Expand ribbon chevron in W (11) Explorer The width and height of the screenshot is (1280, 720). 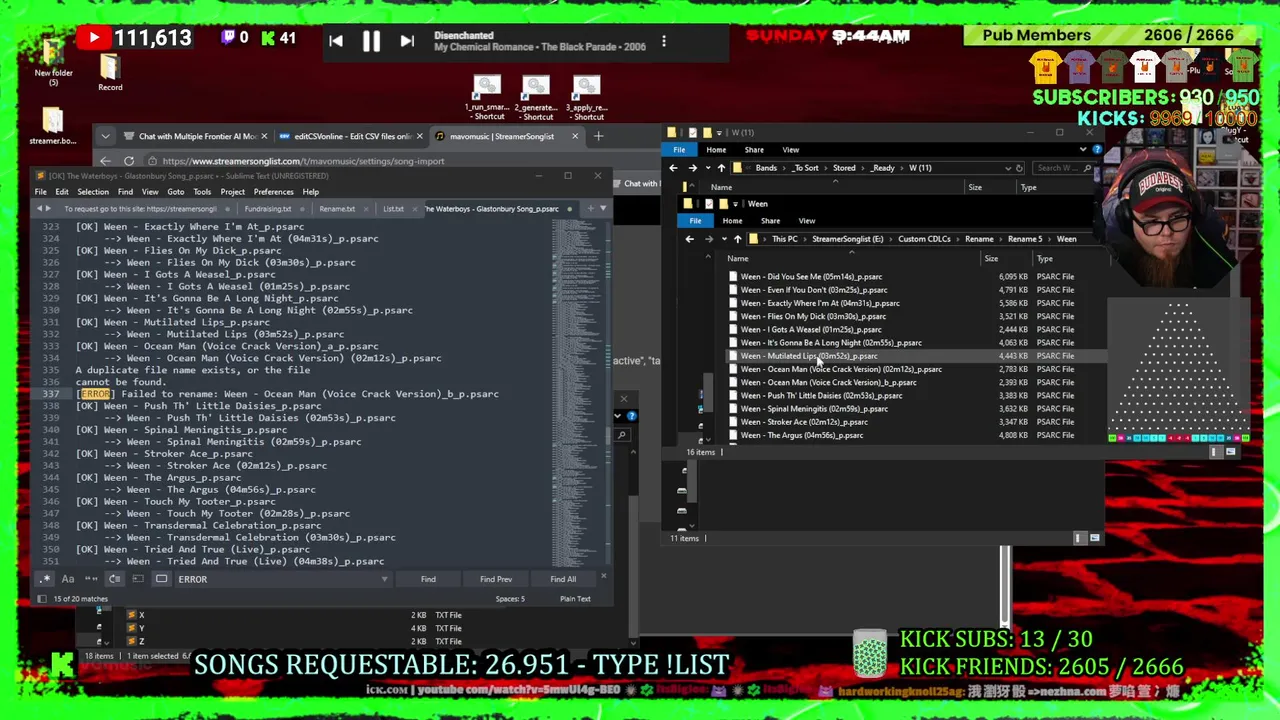click(x=1082, y=150)
